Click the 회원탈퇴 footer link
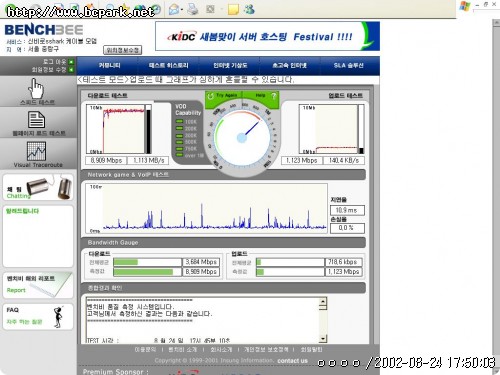The width and height of the screenshot is (500, 375). (311, 350)
